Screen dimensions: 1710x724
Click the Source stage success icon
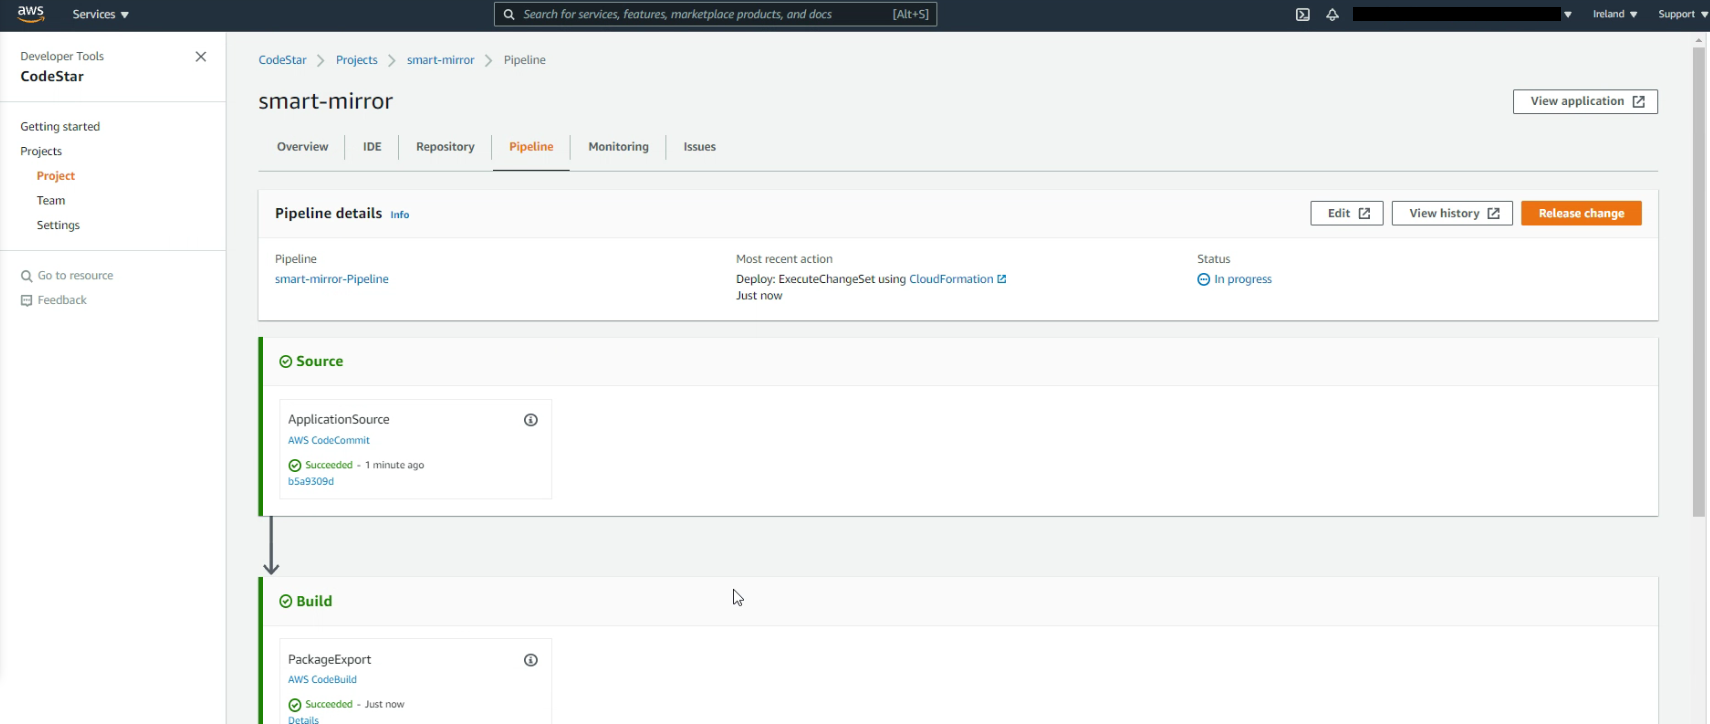coord(285,362)
